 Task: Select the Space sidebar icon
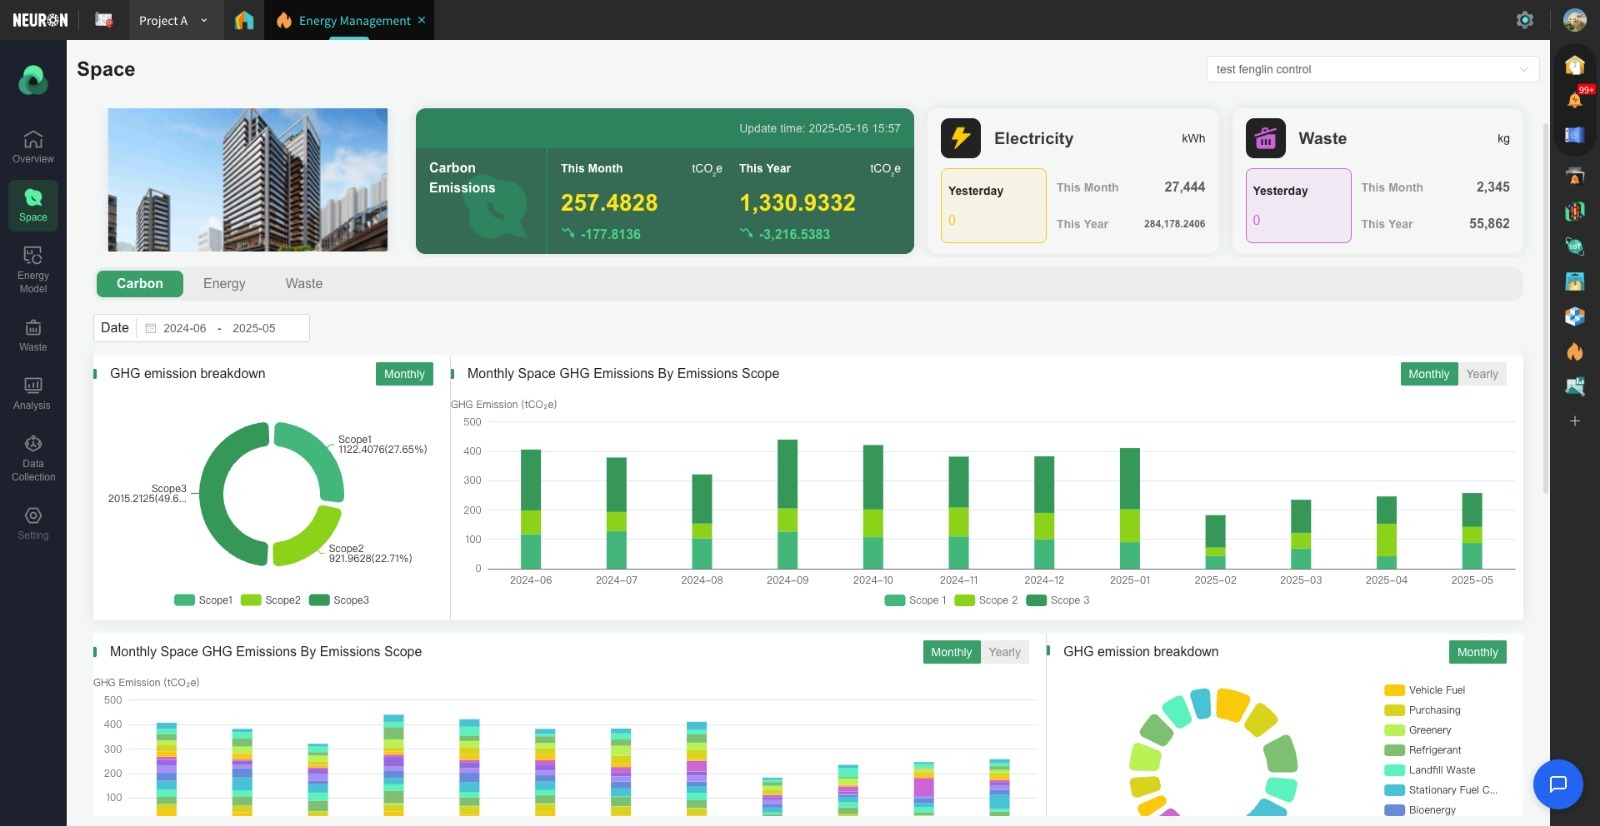33,204
